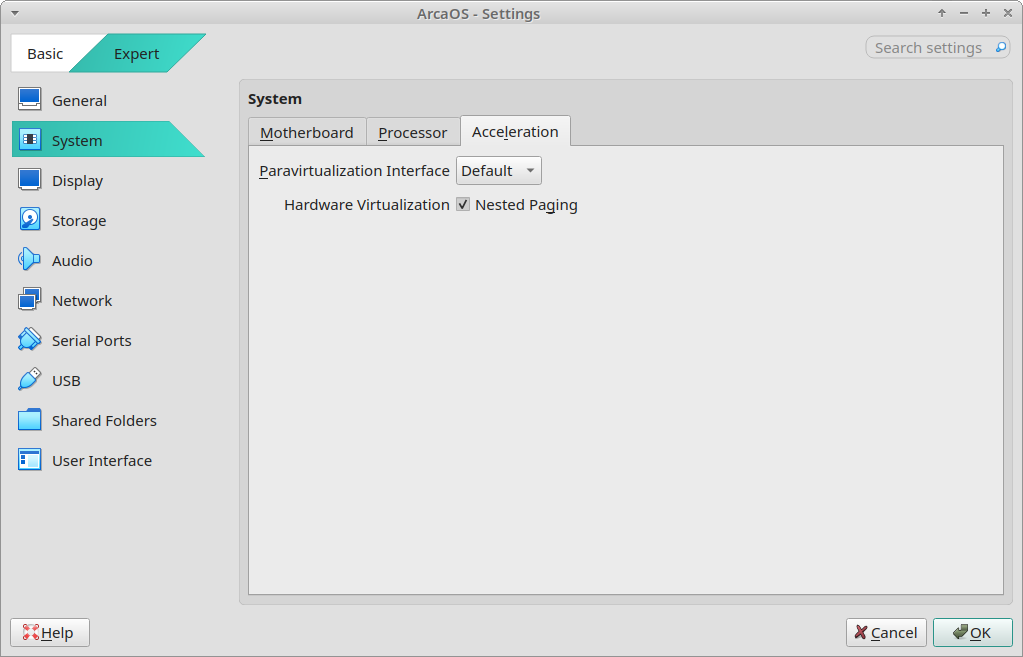Switch to Expert mode
The image size is (1023, 657).
(x=136, y=53)
